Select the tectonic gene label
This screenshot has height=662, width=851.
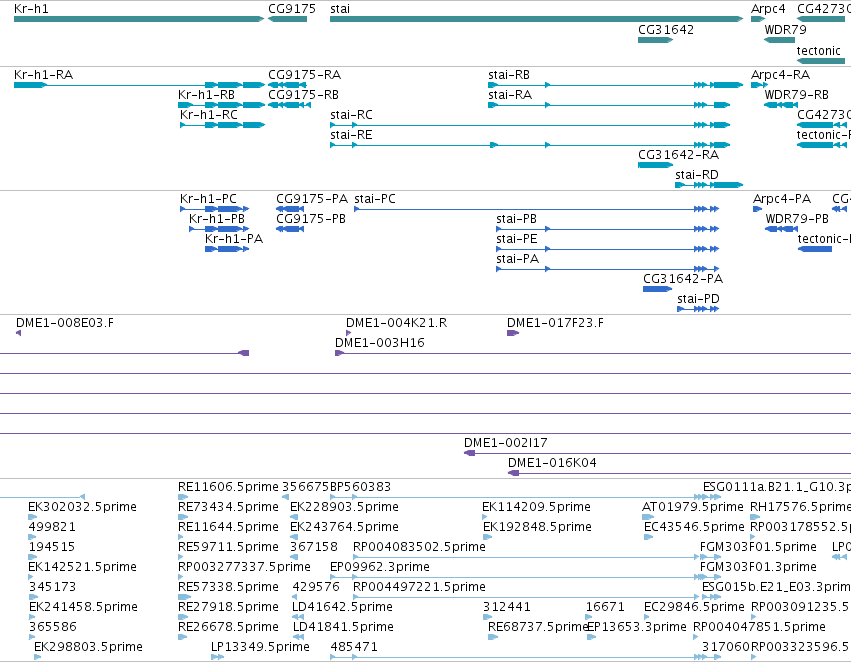pyautogui.click(x=818, y=50)
